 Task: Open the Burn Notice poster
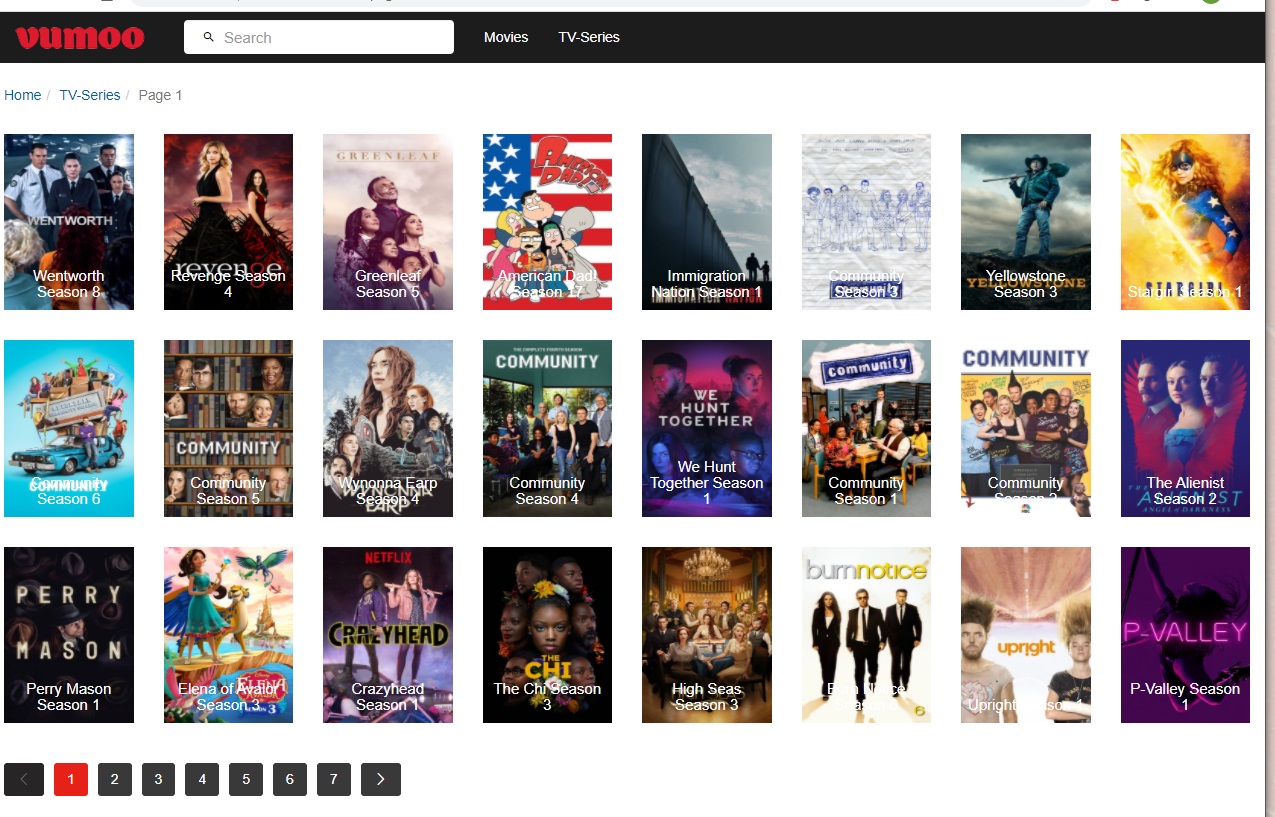click(866, 635)
